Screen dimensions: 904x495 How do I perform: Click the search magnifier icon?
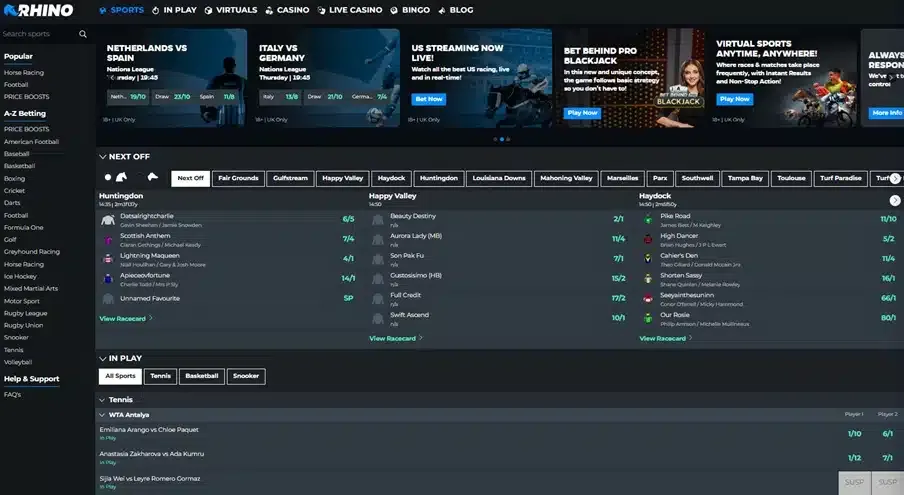click(x=83, y=34)
